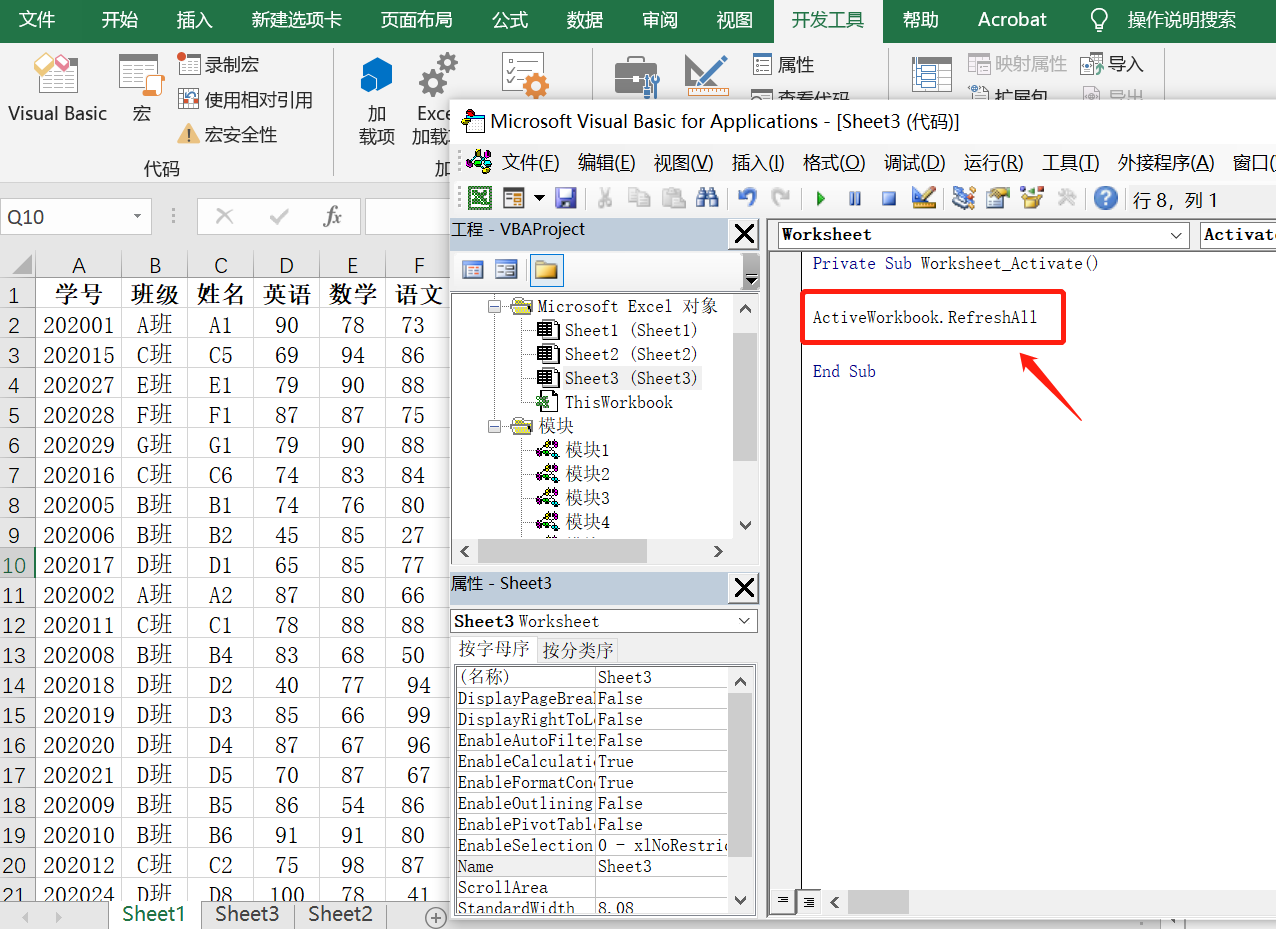Select ThisWorkbook in project tree
Screen dimensions: 1276x929
[x=619, y=402]
